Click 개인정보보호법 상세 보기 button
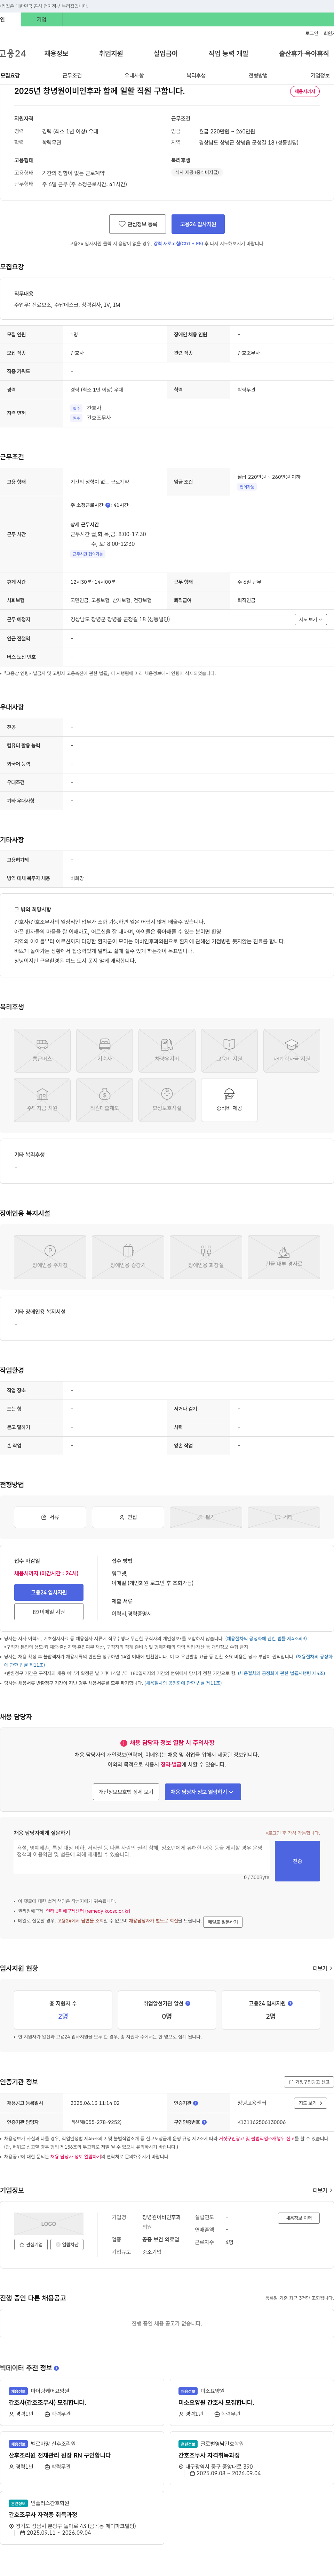The height and width of the screenshot is (2576, 334). [x=126, y=1792]
